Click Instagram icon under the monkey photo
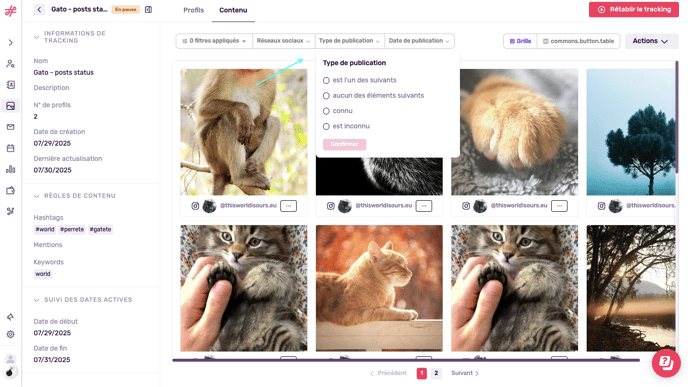The width and height of the screenshot is (688, 387). (195, 206)
